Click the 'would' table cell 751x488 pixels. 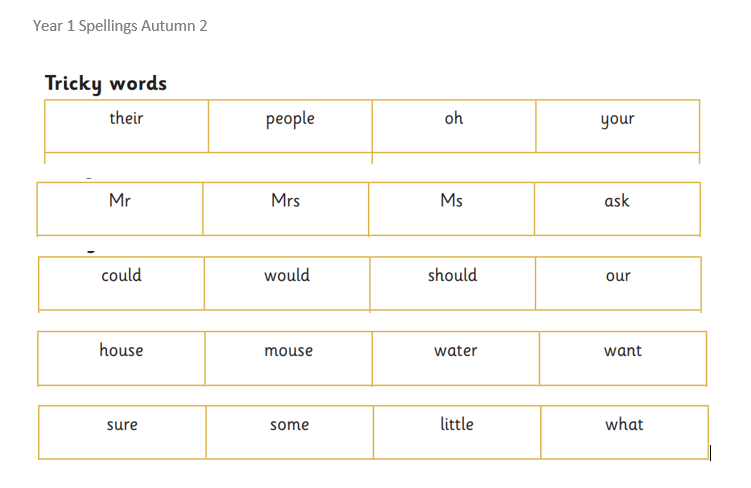click(287, 276)
